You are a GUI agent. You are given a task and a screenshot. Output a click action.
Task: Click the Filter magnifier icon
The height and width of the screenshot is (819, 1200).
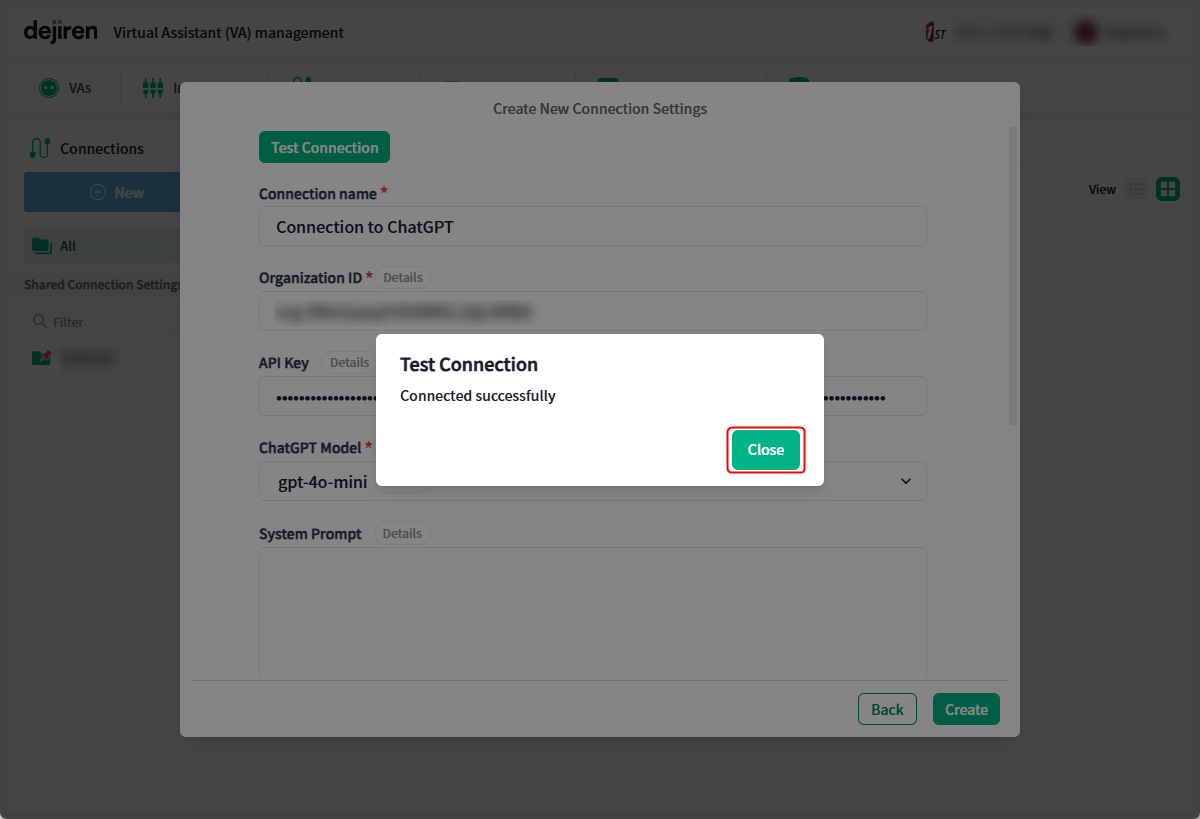pyautogui.click(x=40, y=322)
